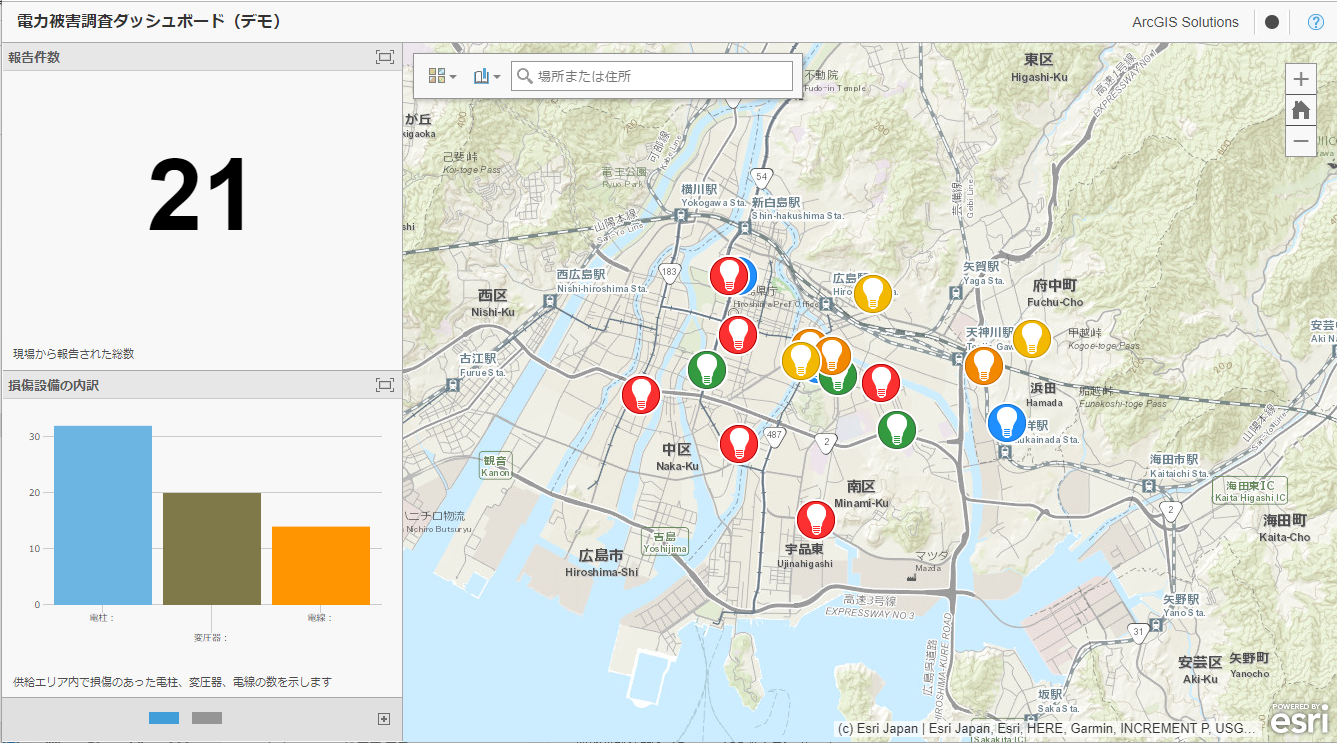Image resolution: width=1337 pixels, height=743 pixels.
Task: Open the bookmarks dropdown
Action: pos(487,76)
